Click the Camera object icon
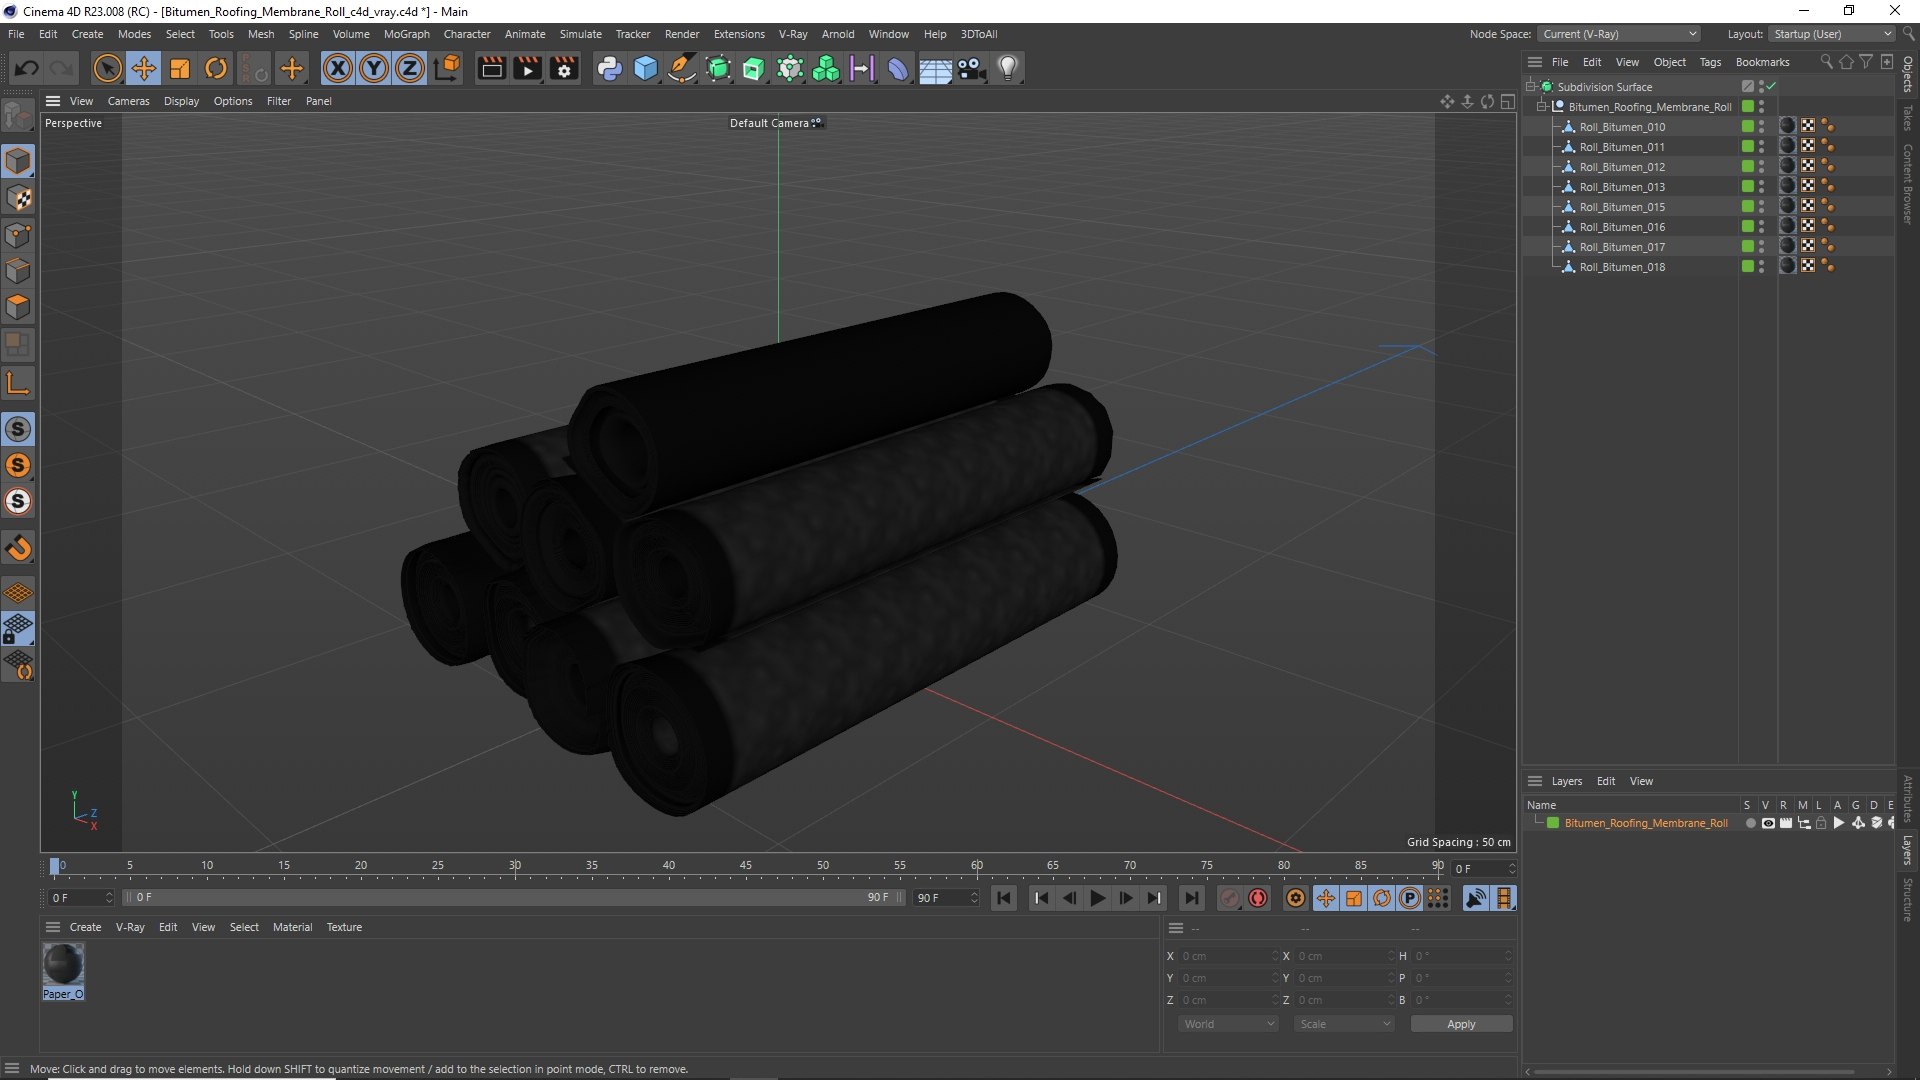The width and height of the screenshot is (1920, 1080). [x=971, y=68]
